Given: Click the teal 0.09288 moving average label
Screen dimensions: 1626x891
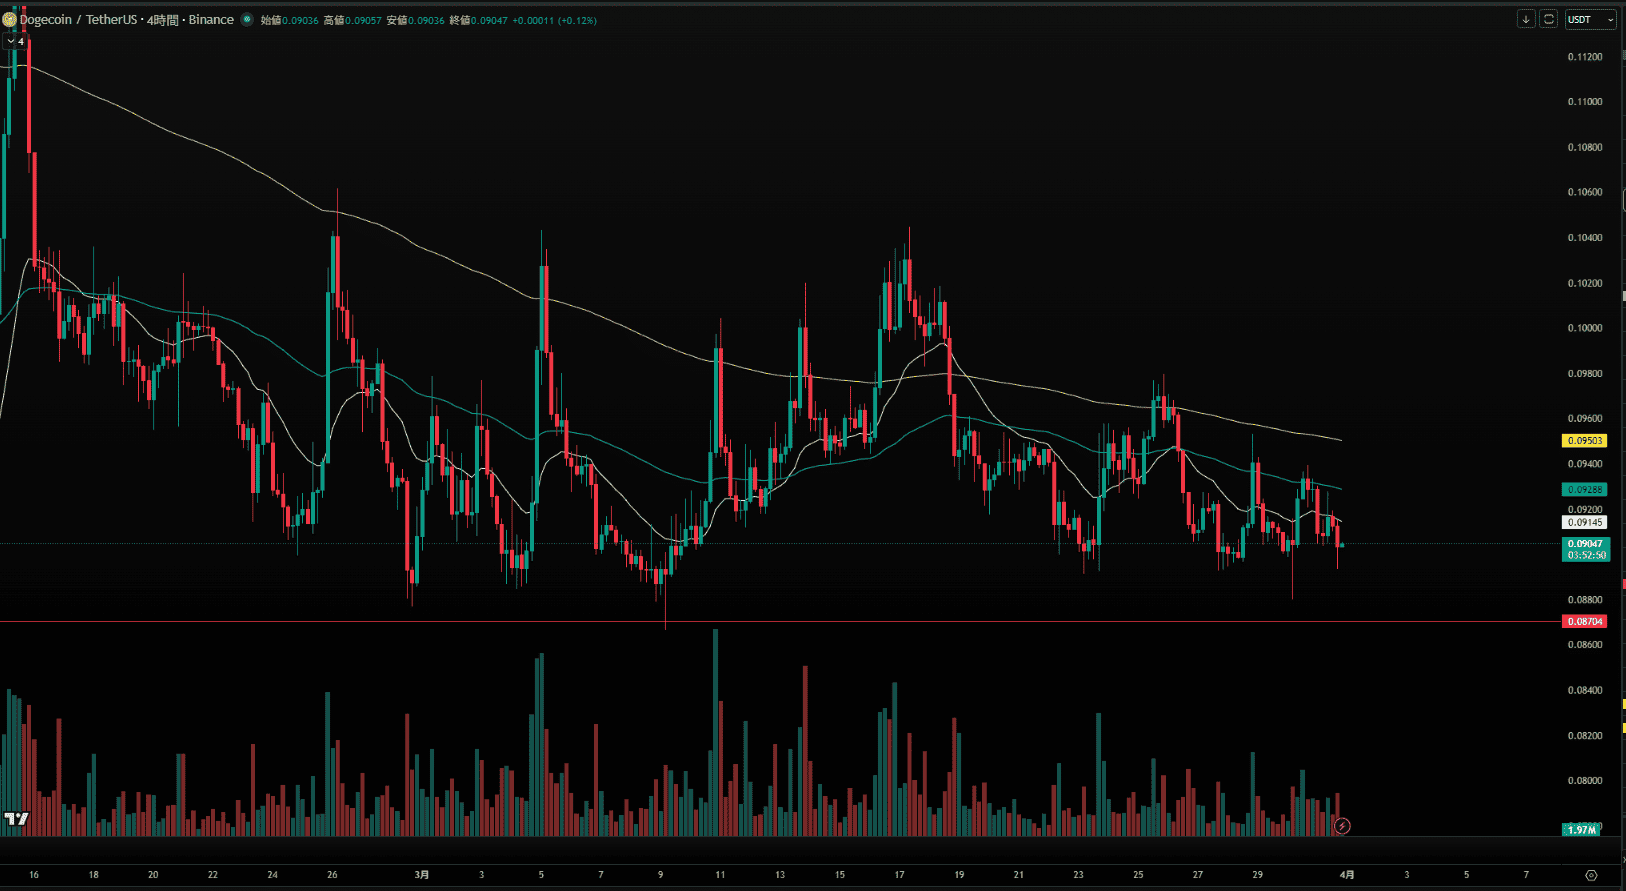Looking at the screenshot, I should (1585, 489).
